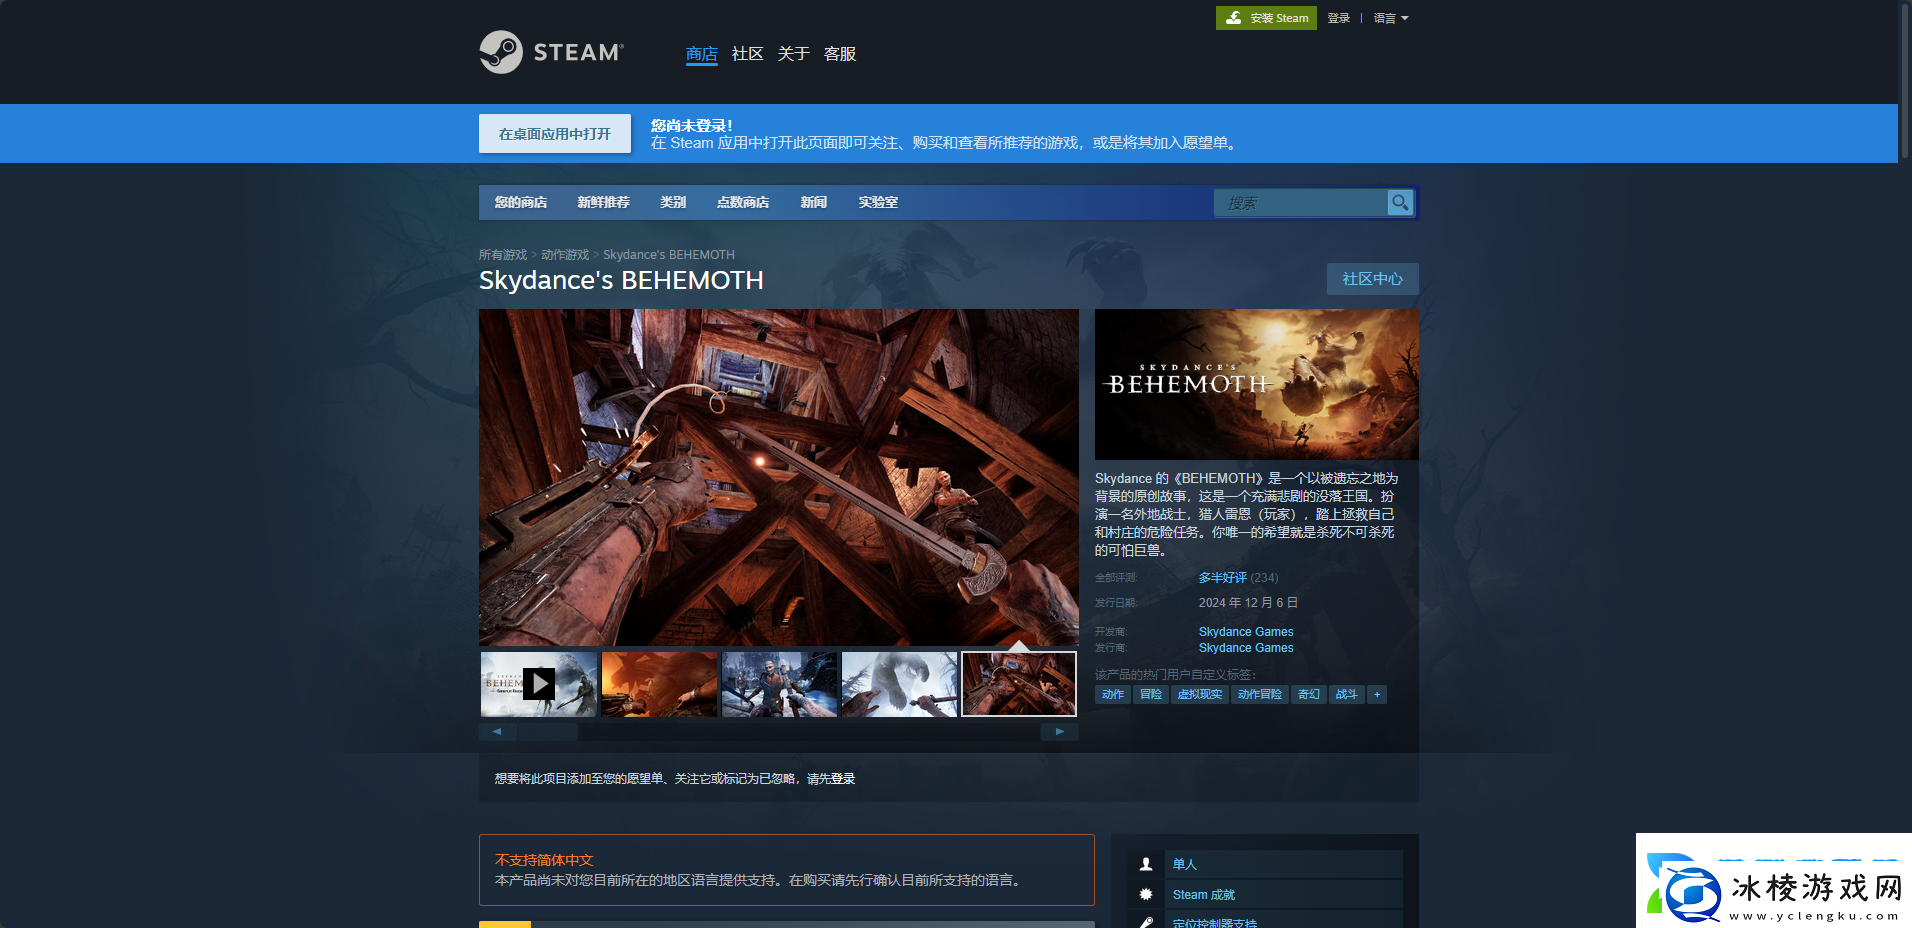Open the 社区中心 community hub
Viewport: 1912px width, 928px height.
click(x=1372, y=279)
